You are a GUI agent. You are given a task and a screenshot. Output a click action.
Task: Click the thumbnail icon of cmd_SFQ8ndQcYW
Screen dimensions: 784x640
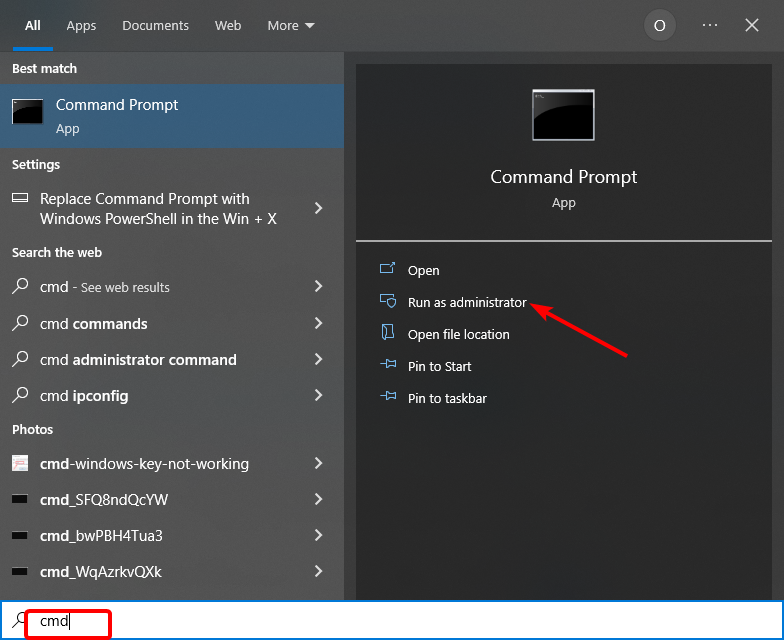point(20,499)
